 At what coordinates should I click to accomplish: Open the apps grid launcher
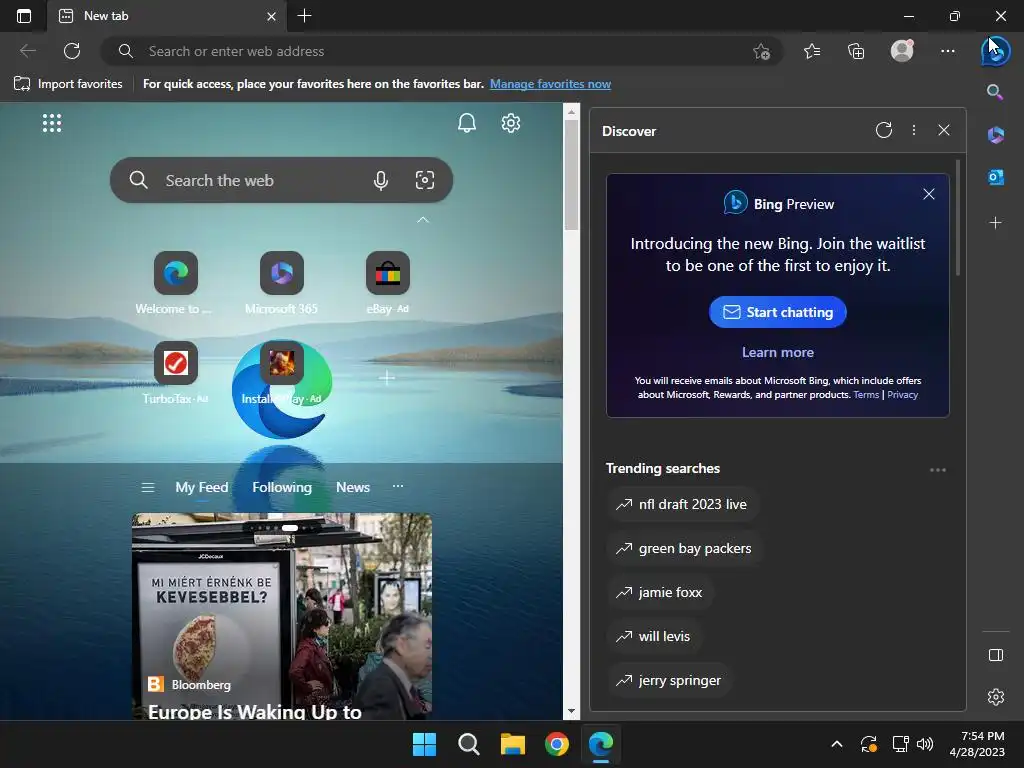(52, 123)
